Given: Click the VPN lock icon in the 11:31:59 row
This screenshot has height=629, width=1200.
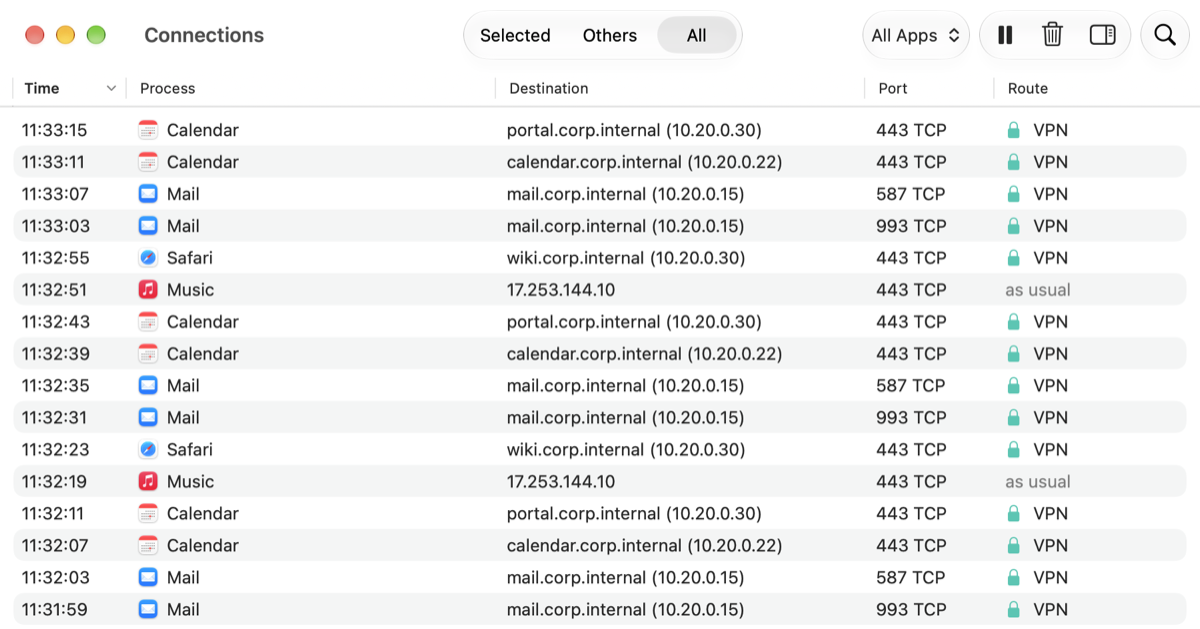Looking at the screenshot, I should [1013, 610].
